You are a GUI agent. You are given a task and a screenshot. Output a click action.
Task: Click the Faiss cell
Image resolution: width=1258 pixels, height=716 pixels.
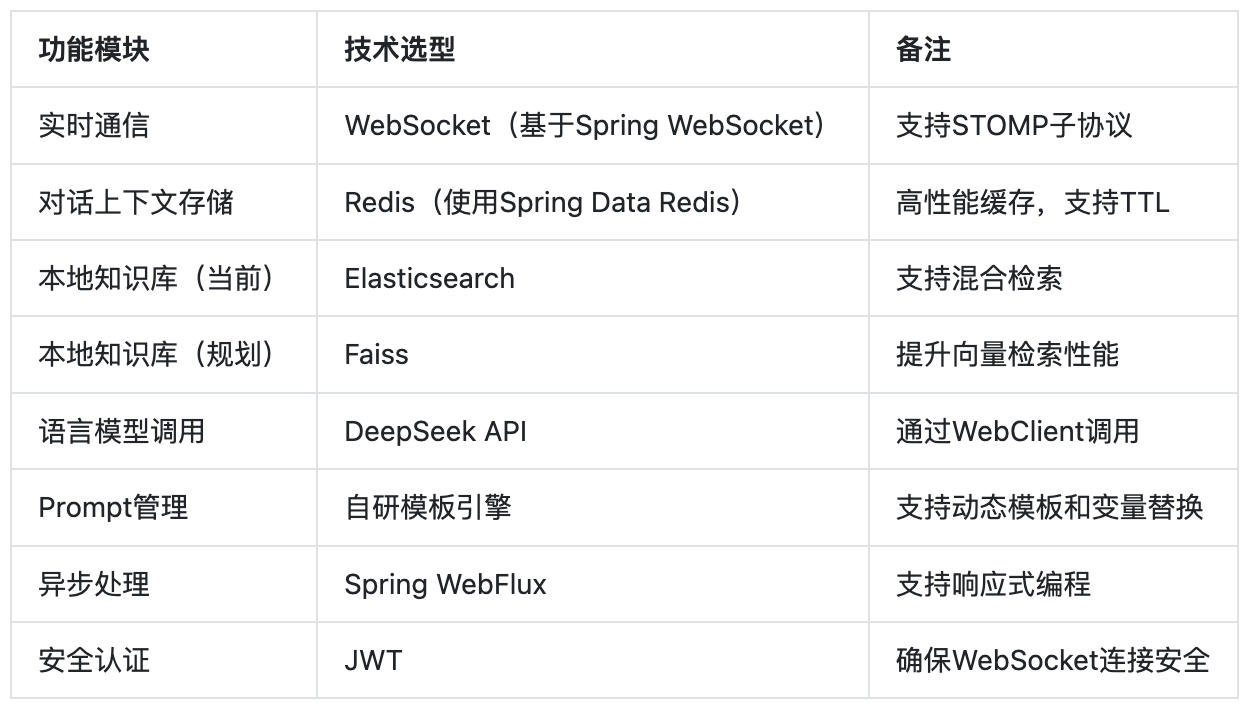click(376, 354)
